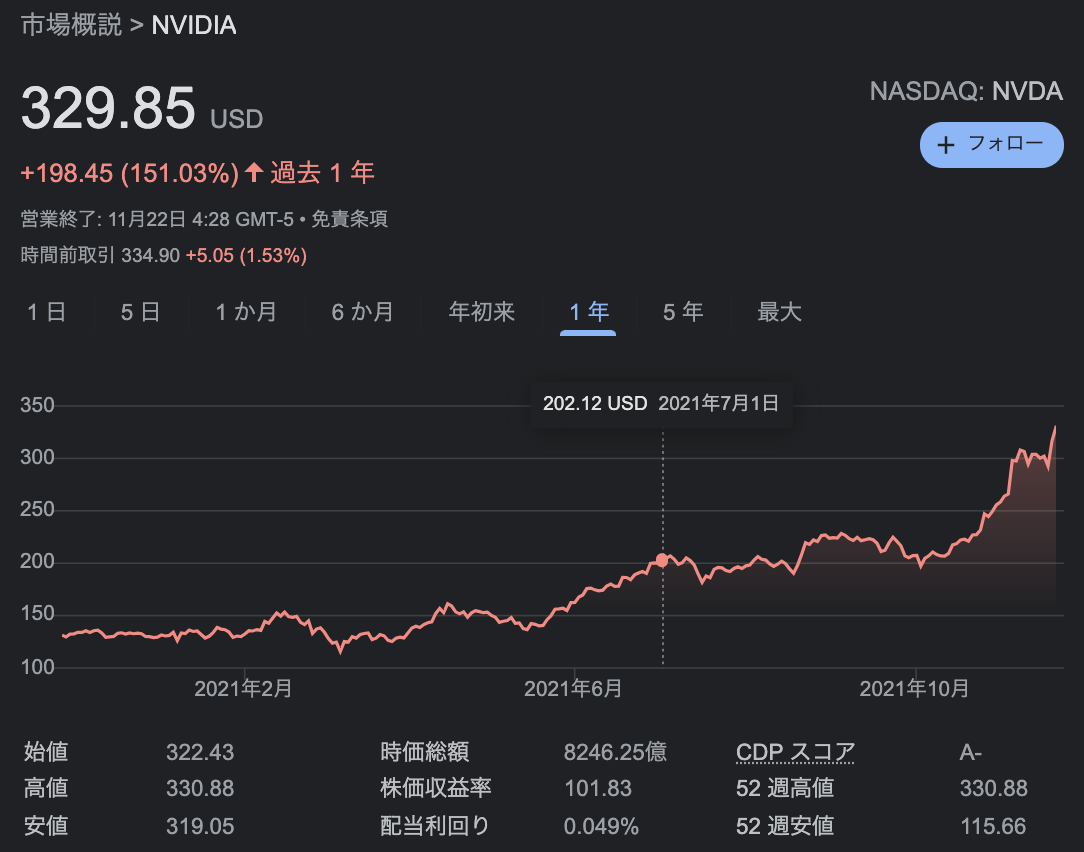Open the CDP スコア link

[x=796, y=752]
